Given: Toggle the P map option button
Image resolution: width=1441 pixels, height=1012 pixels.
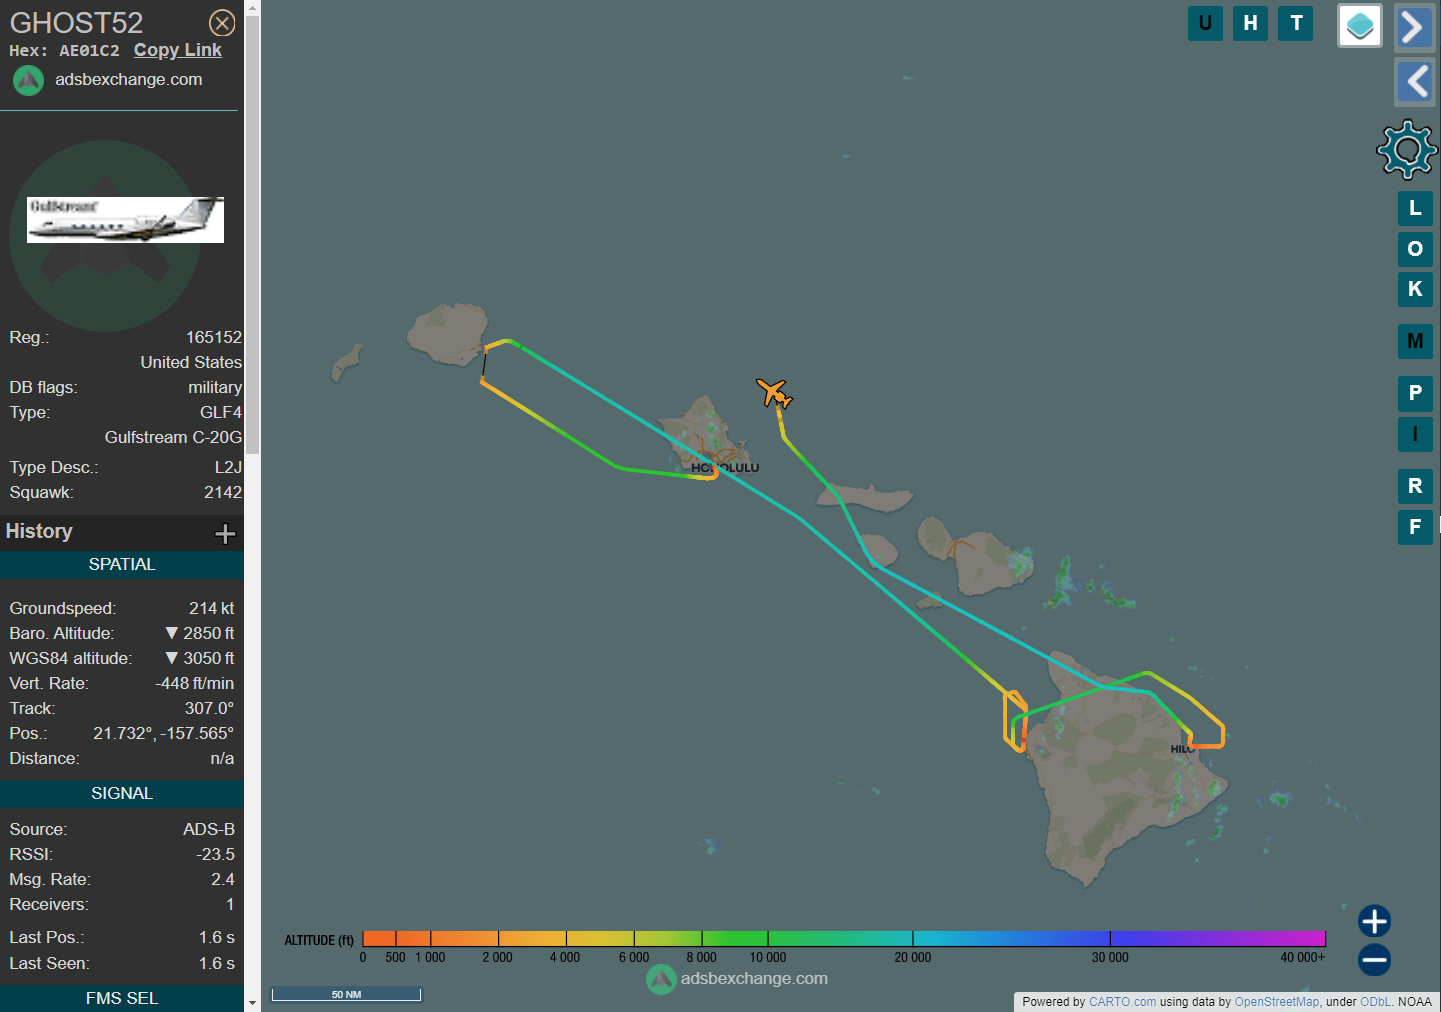Looking at the screenshot, I should 1415,393.
